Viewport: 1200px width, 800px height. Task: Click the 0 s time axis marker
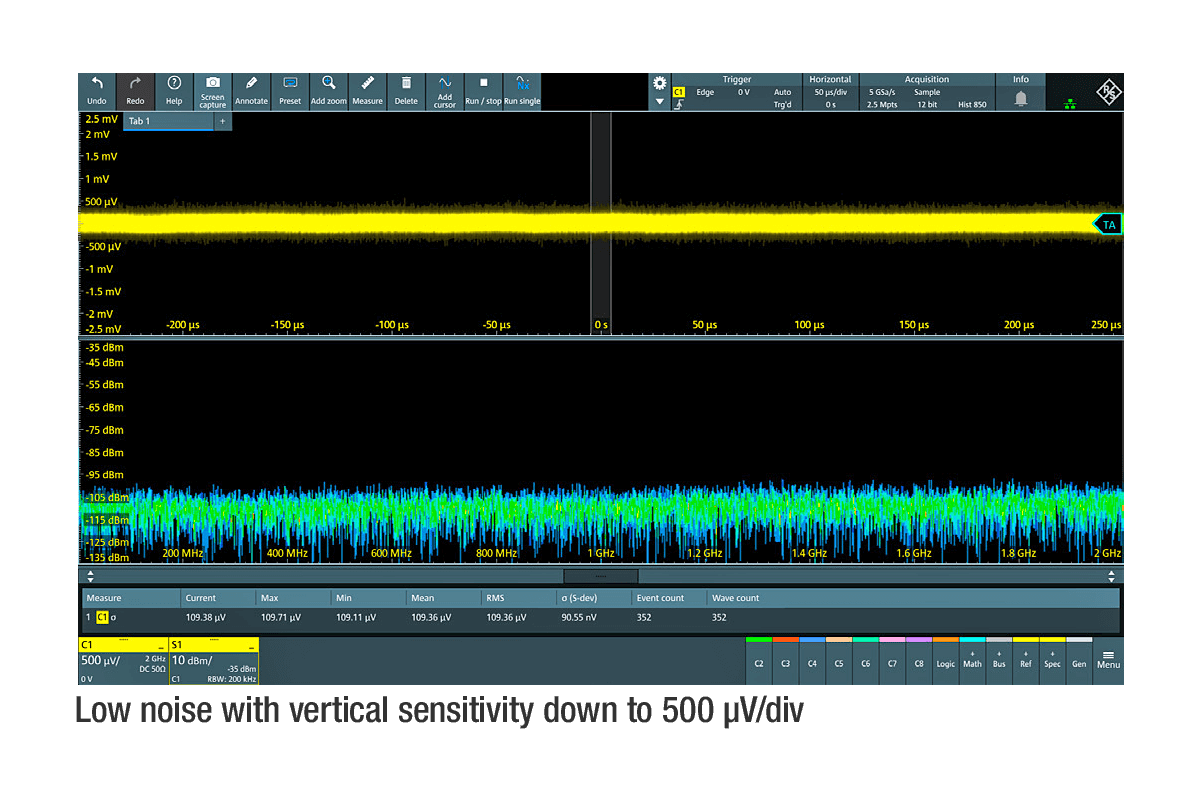click(x=601, y=325)
